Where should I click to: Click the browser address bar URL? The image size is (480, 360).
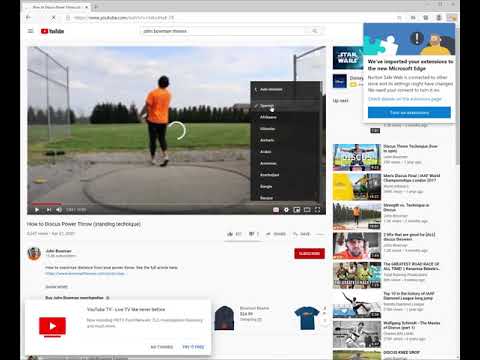124,17
